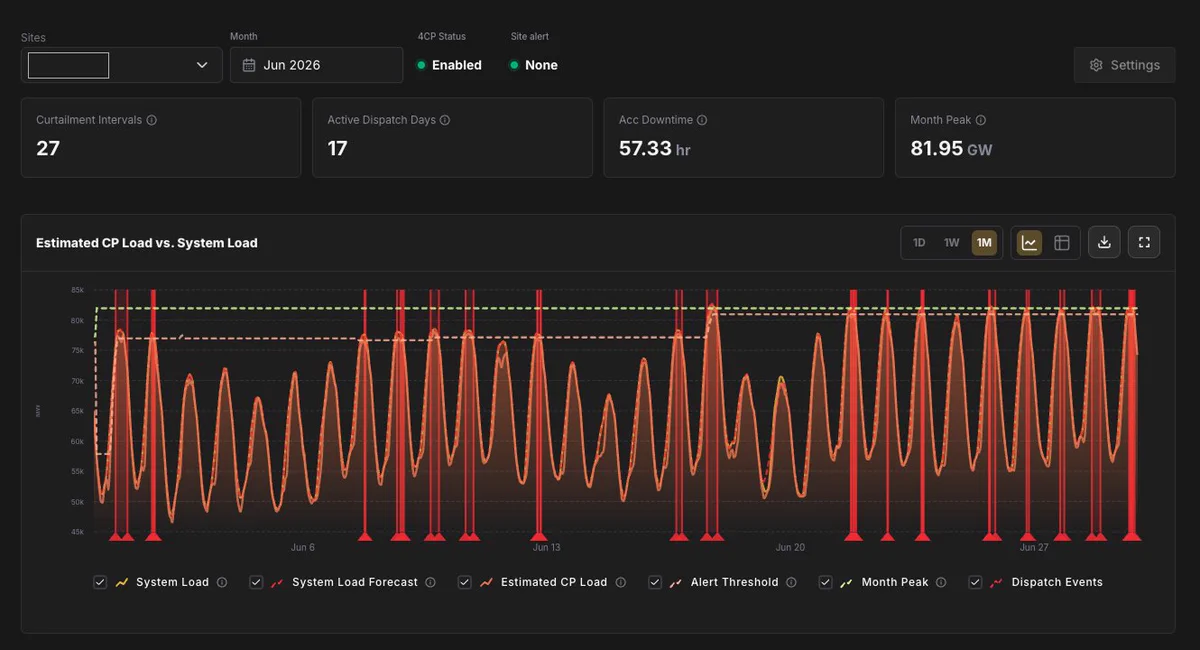The width and height of the screenshot is (1200, 650).
Task: Click the Dispatch Events legend label
Action: 1057,582
